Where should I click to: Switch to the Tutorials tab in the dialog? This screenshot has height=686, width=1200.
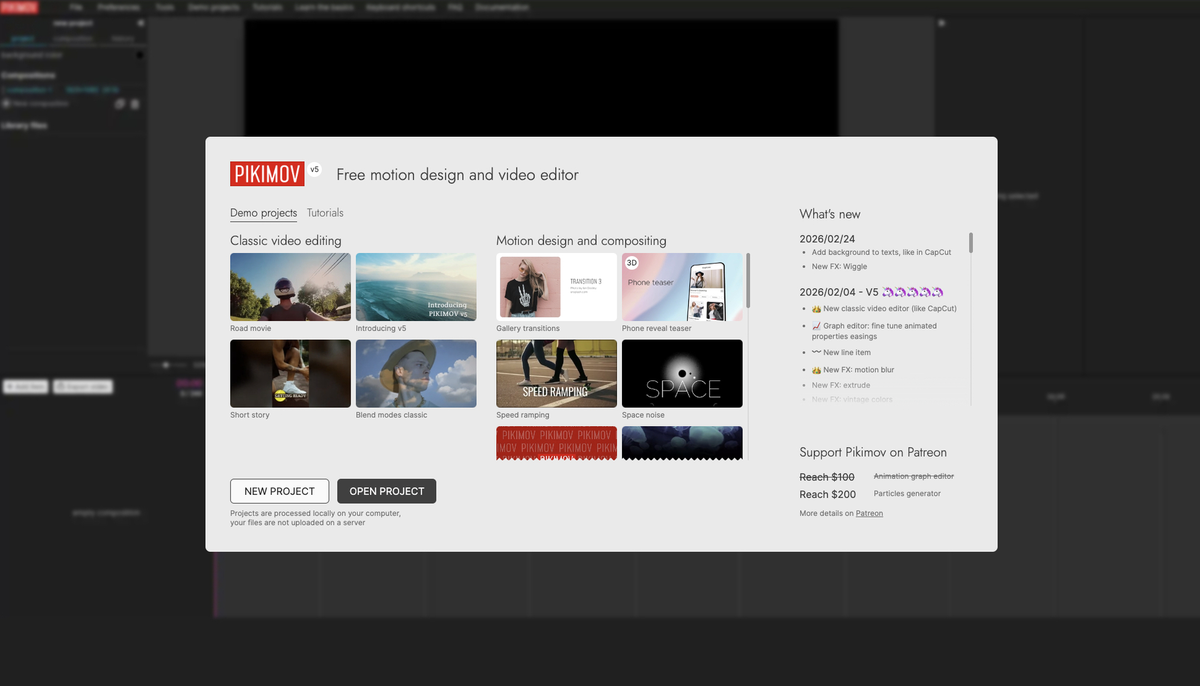(x=325, y=213)
